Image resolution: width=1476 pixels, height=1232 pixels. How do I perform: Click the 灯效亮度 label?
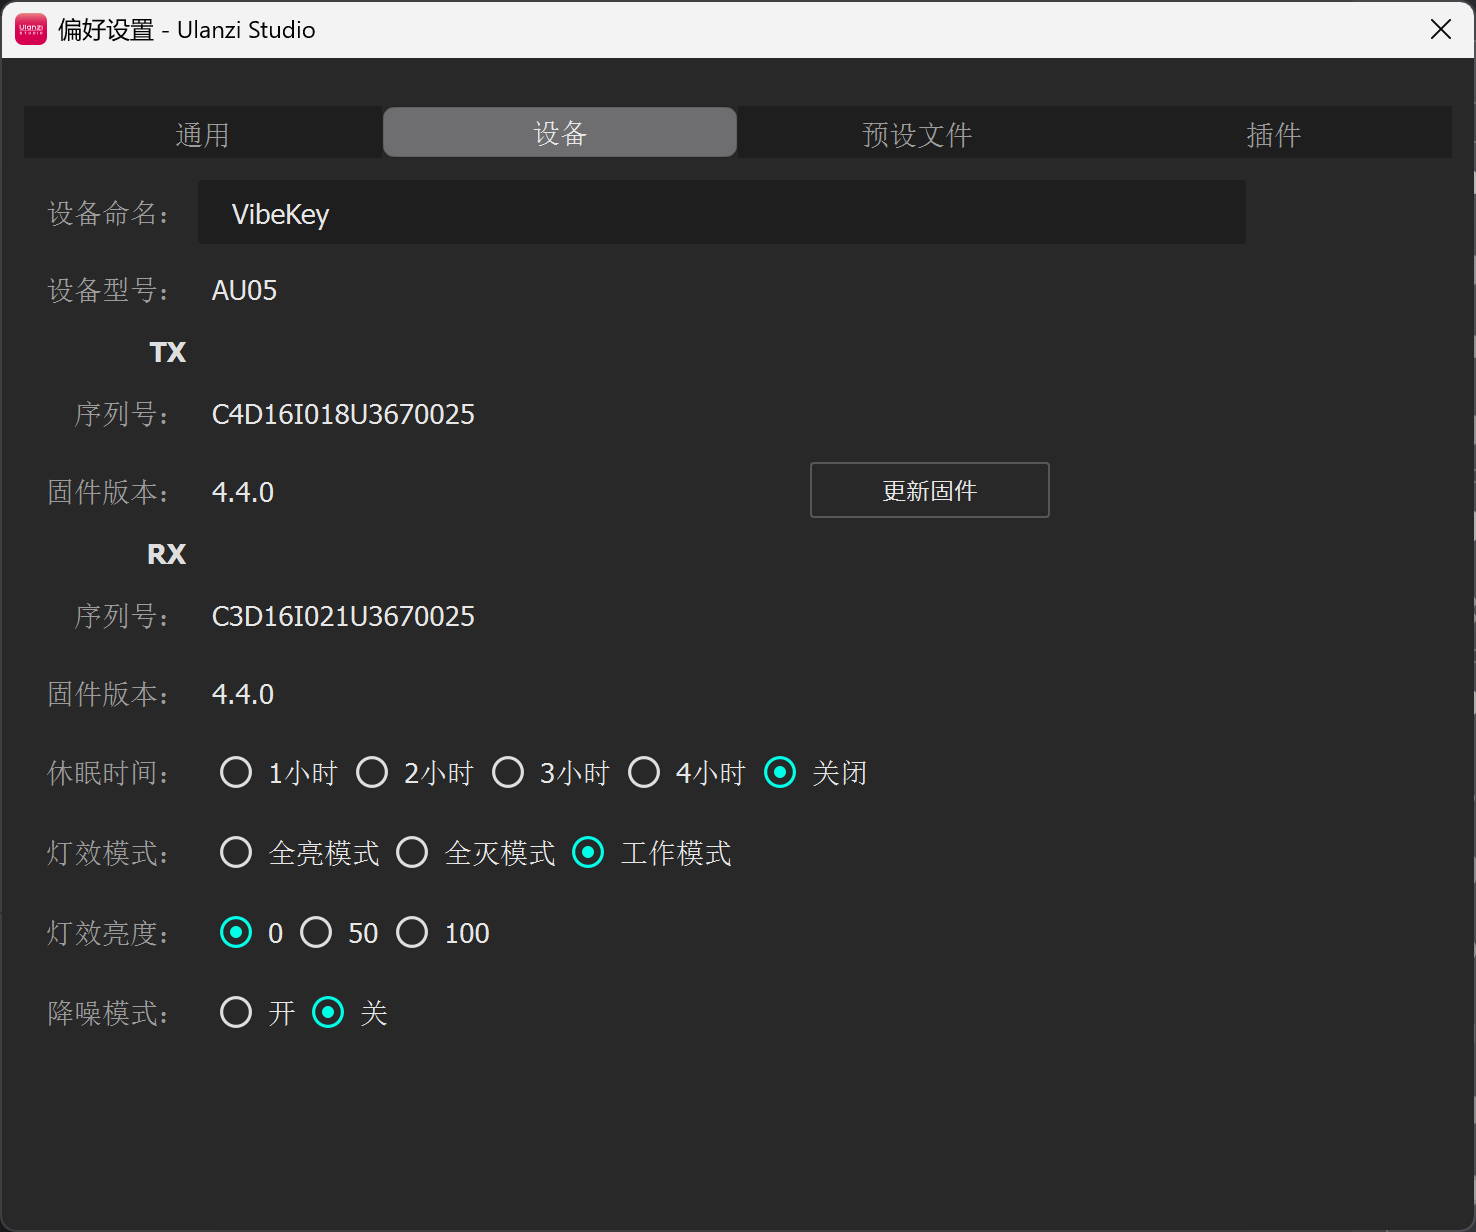(x=108, y=933)
